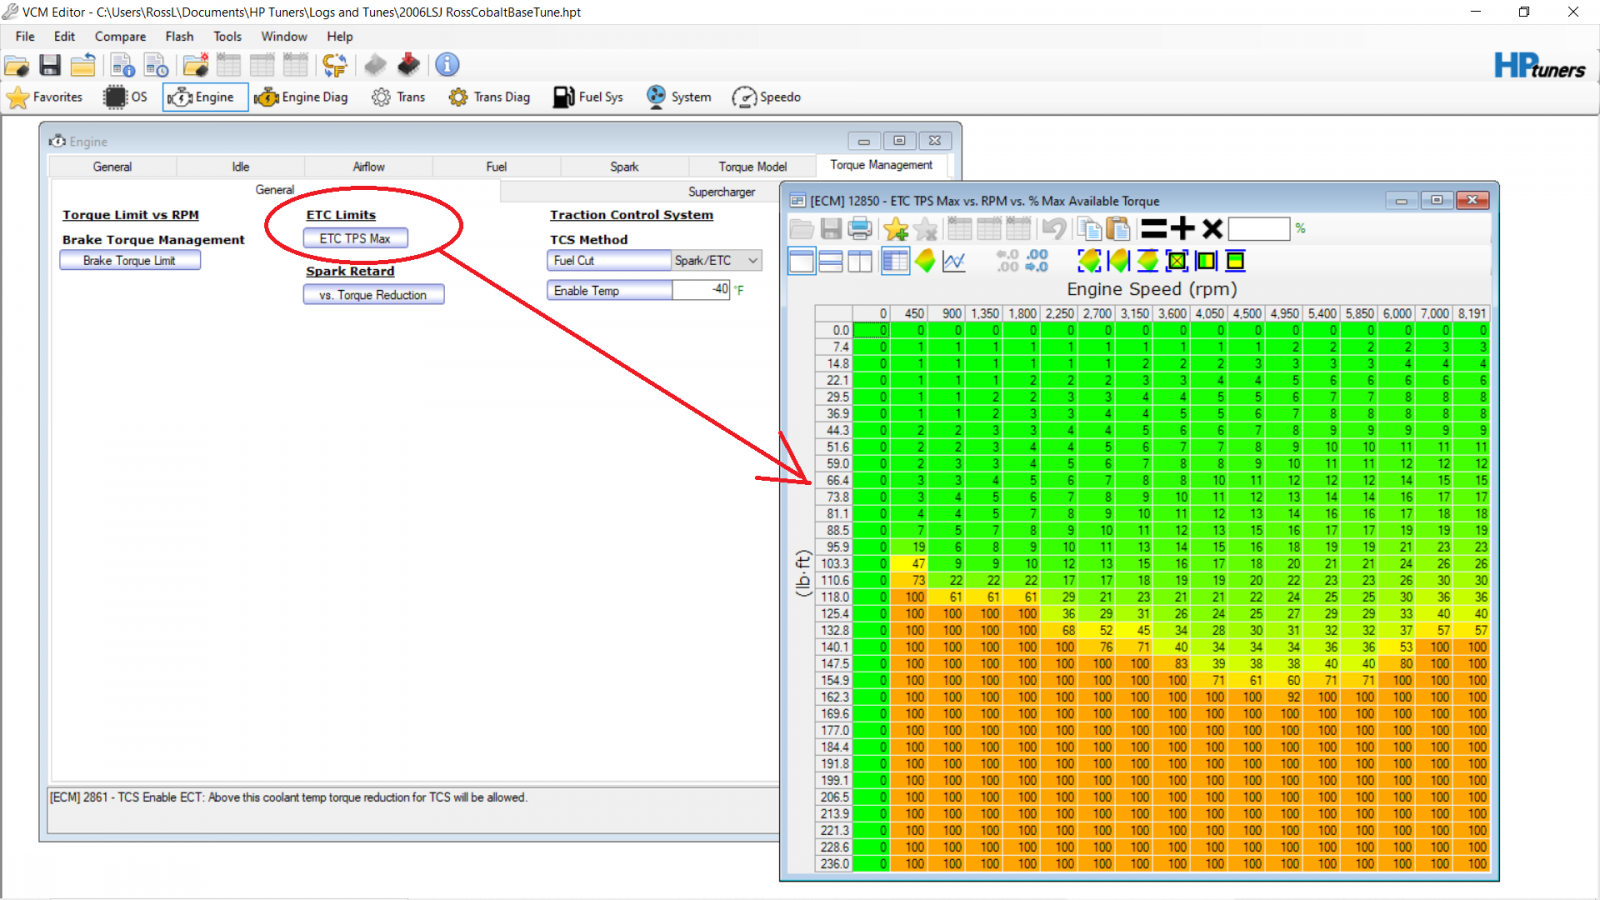Open the Engine Diag section
Image resolution: width=1600 pixels, height=900 pixels.
(x=301, y=97)
